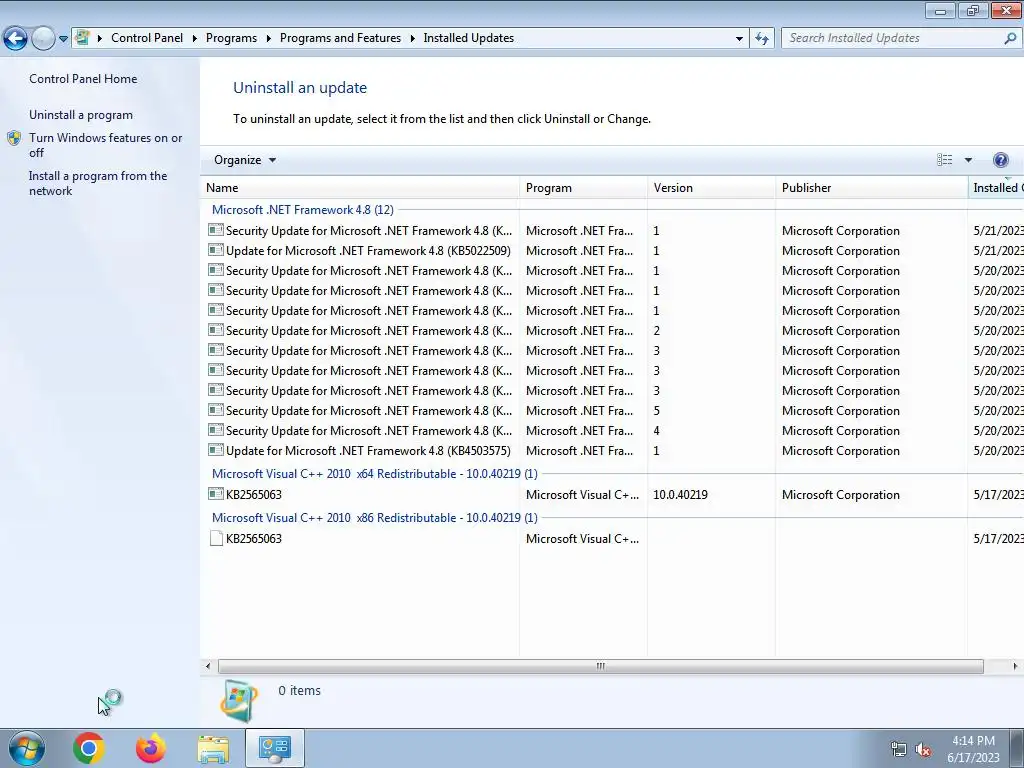
Task: Open Control Panel Home link
Action: pos(83,78)
